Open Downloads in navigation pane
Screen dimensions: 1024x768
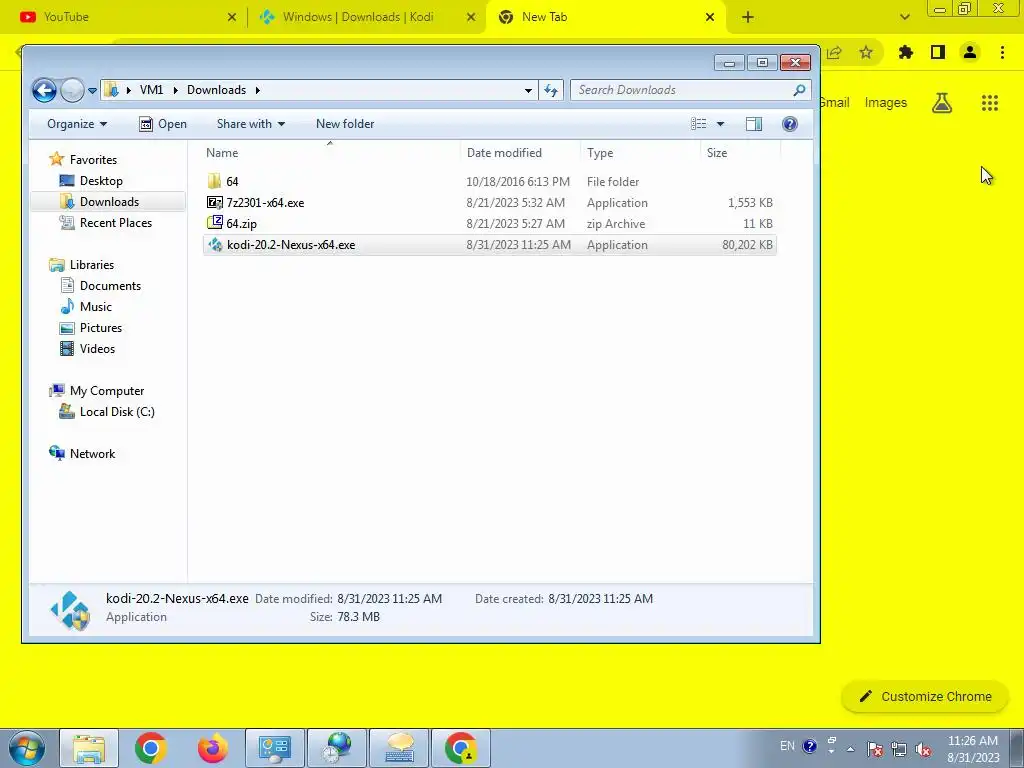coord(99,202)
